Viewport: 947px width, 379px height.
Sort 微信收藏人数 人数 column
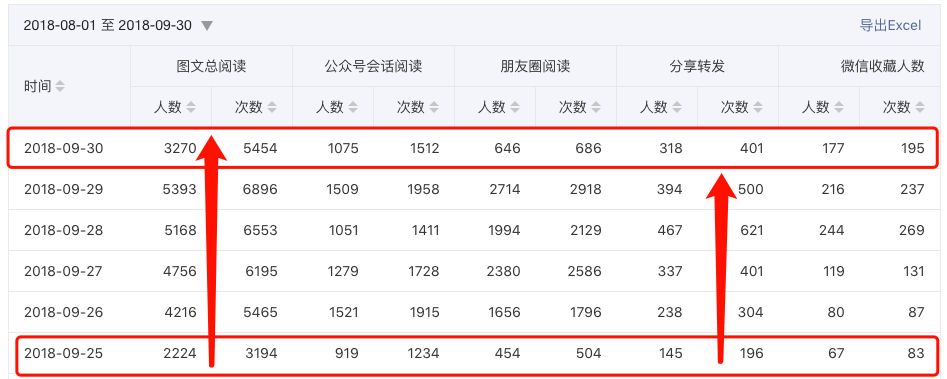point(838,107)
